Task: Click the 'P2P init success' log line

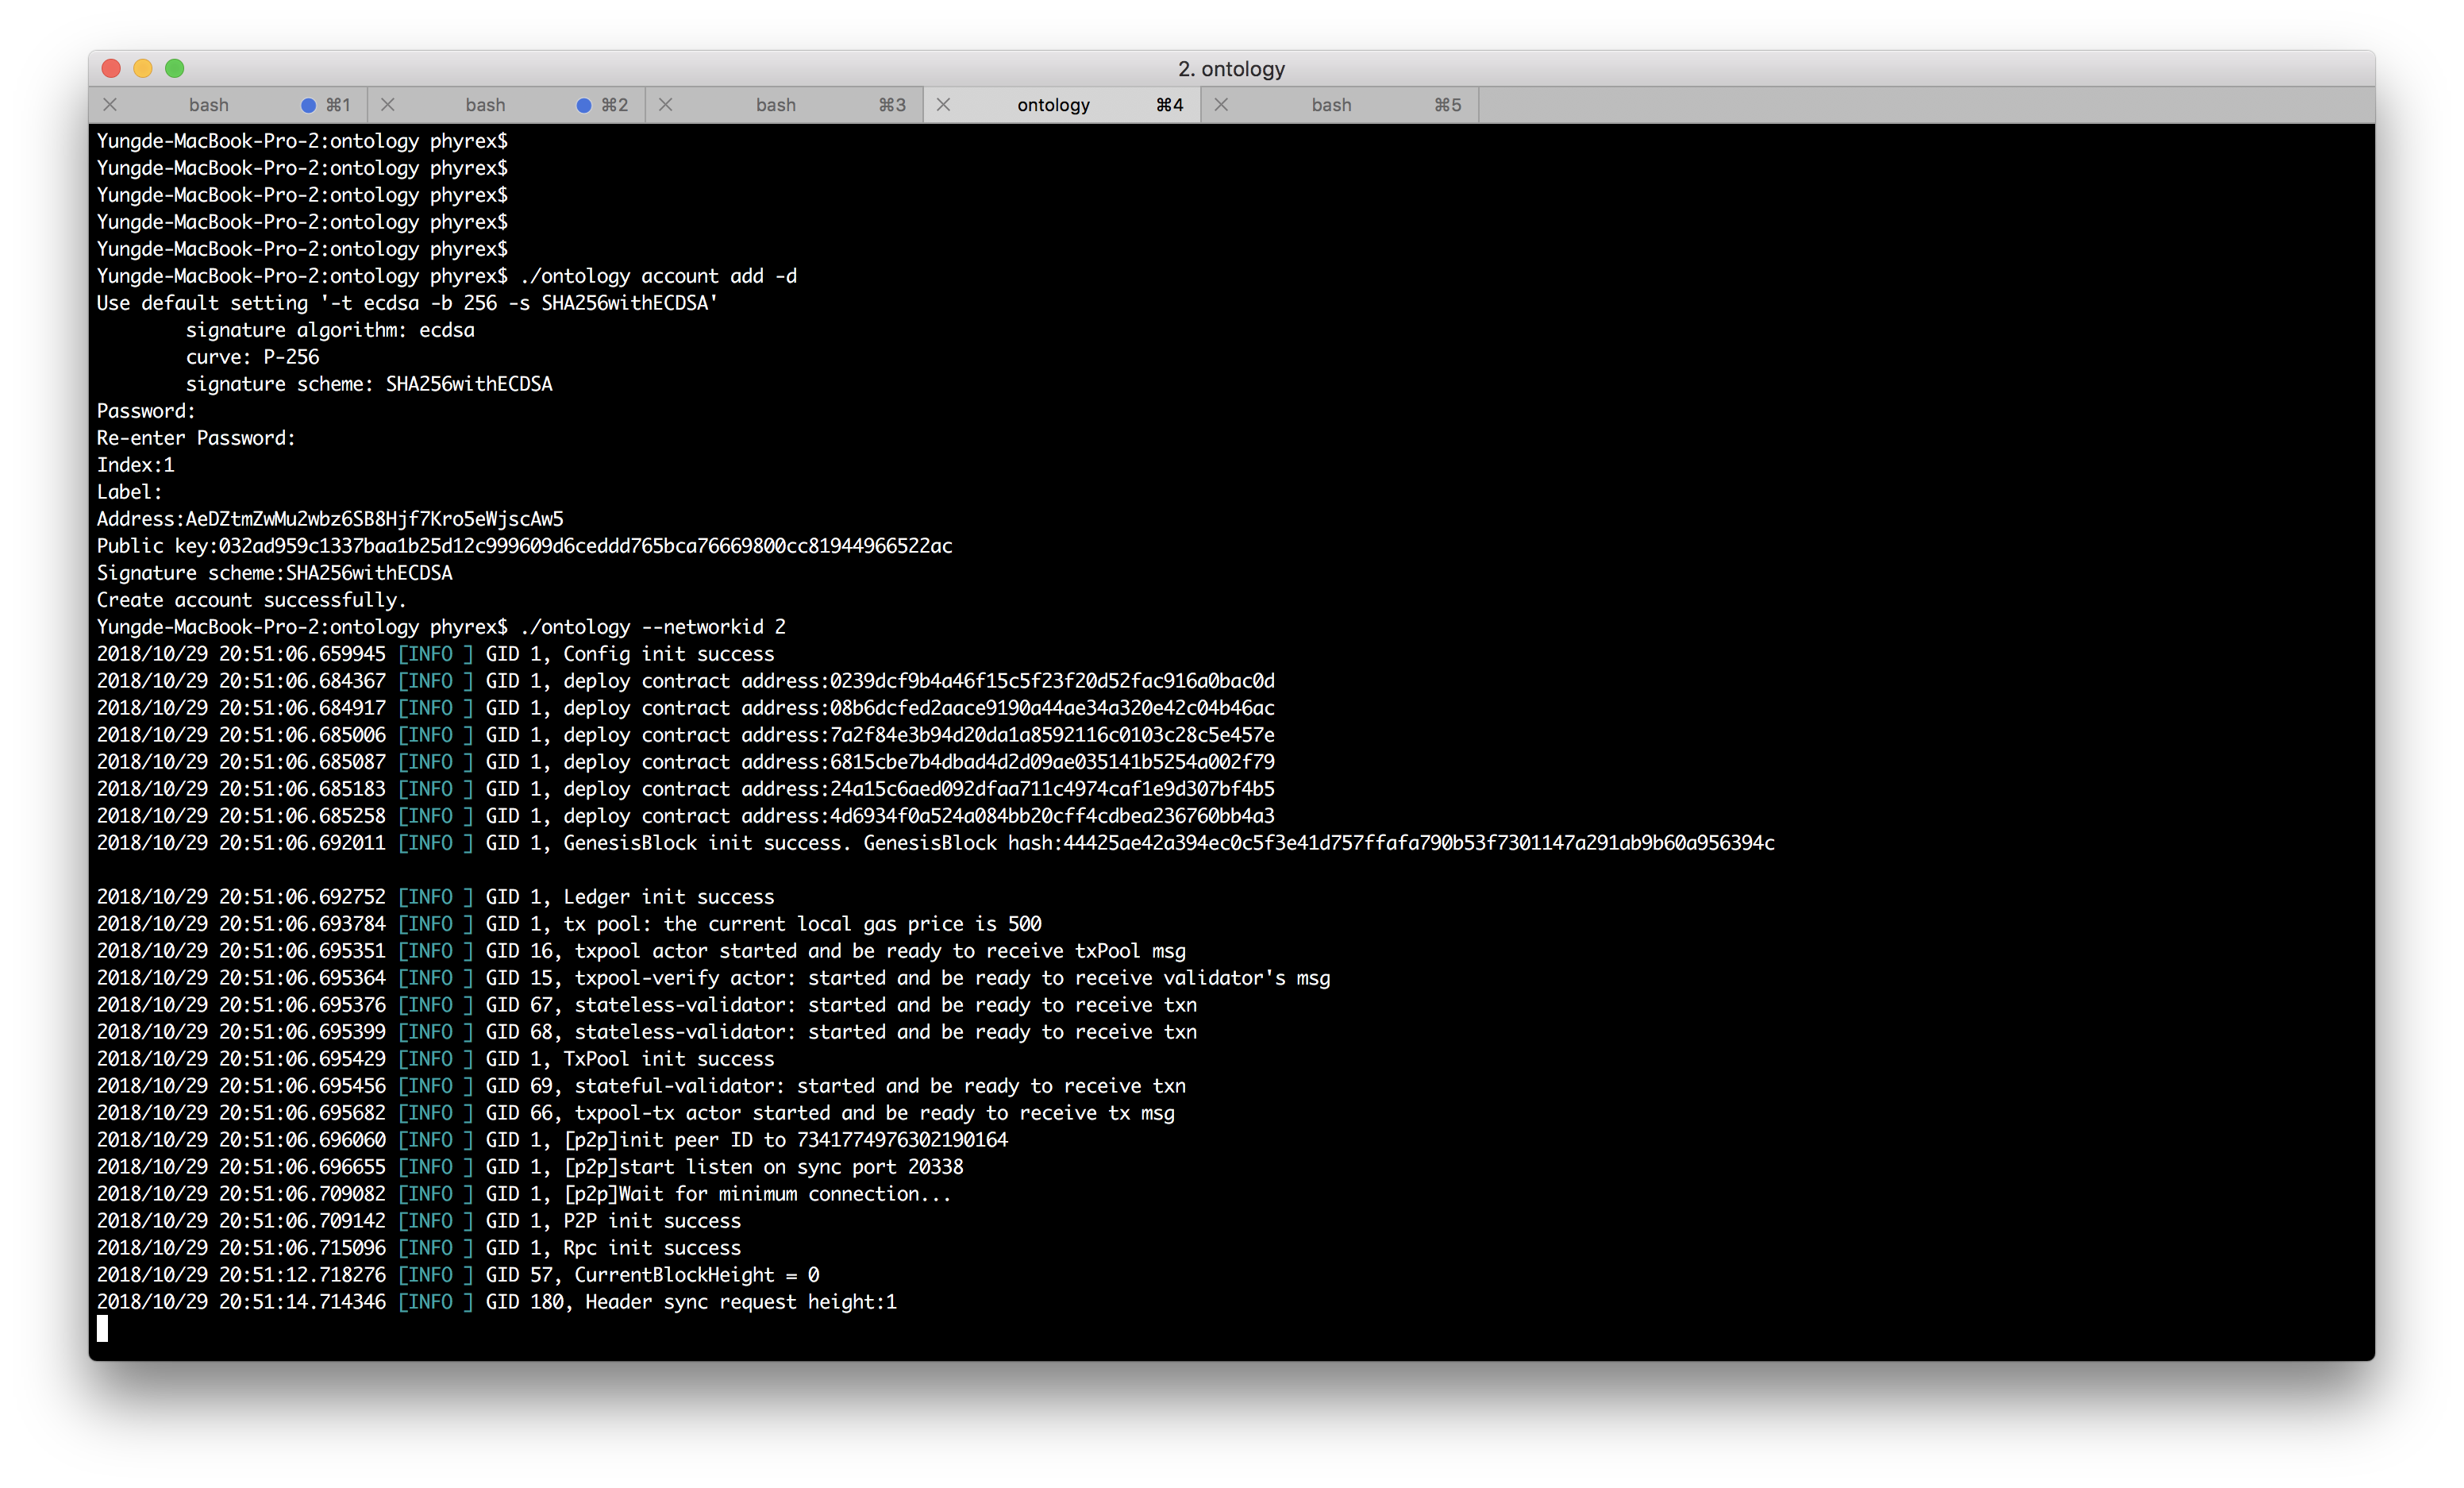Action: [419, 1221]
